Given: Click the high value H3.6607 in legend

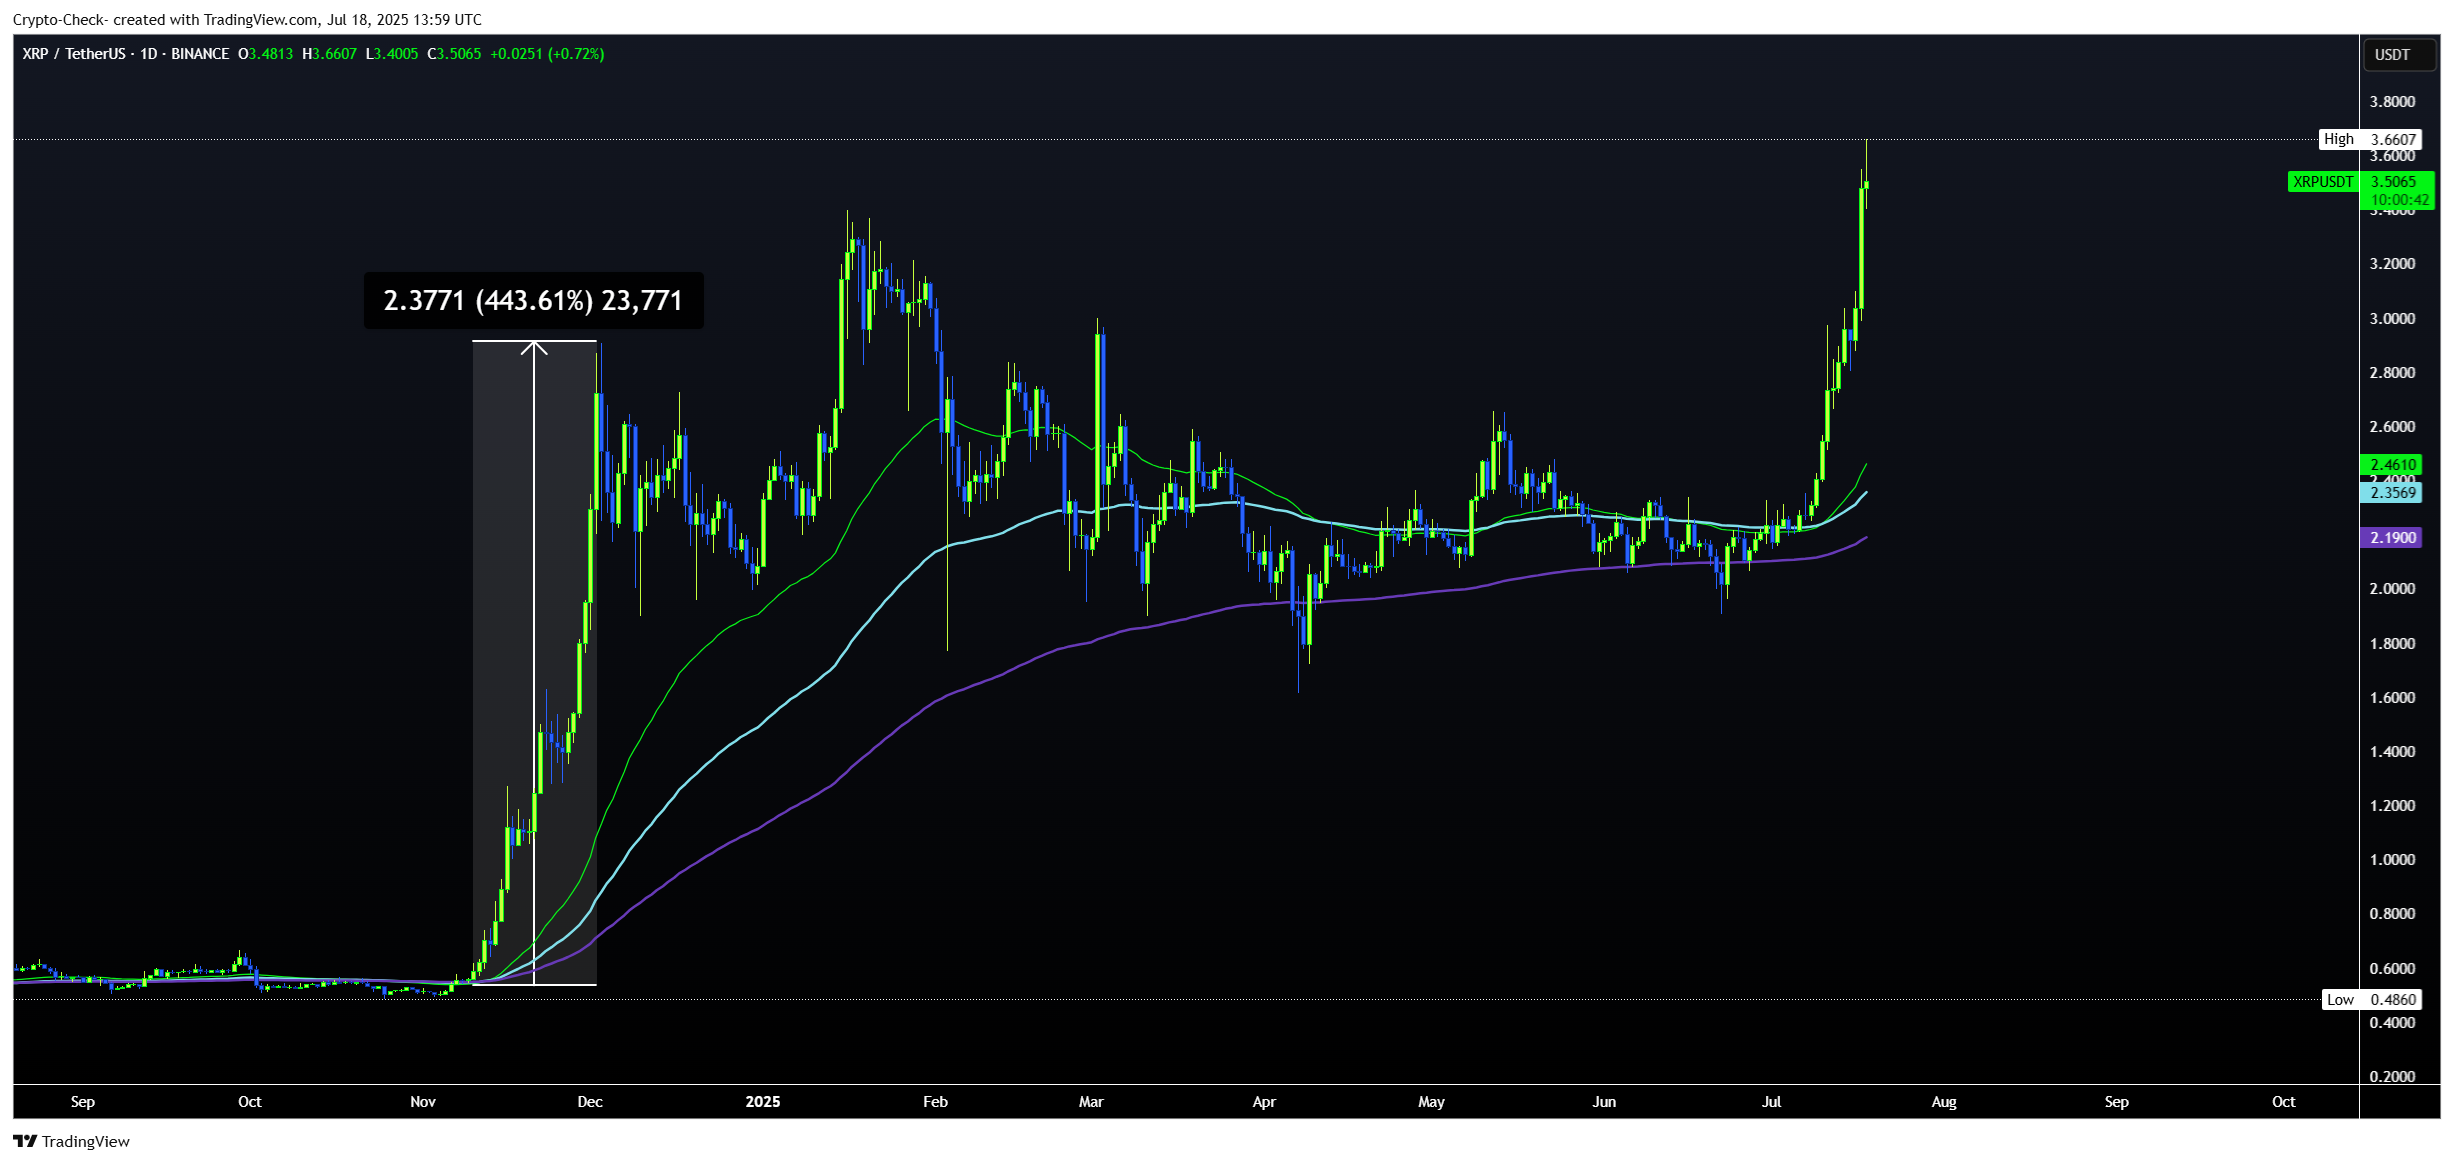Looking at the screenshot, I should coord(330,54).
